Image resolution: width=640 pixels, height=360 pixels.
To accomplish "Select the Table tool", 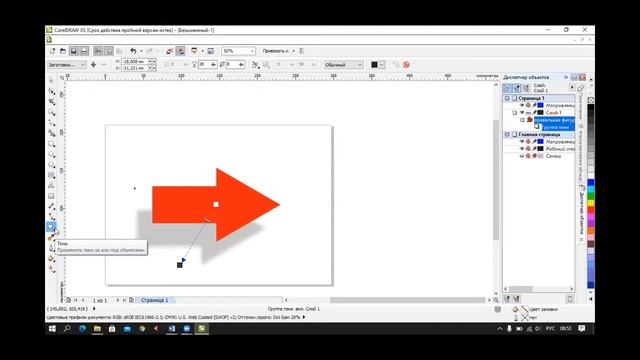I will [x=51, y=196].
